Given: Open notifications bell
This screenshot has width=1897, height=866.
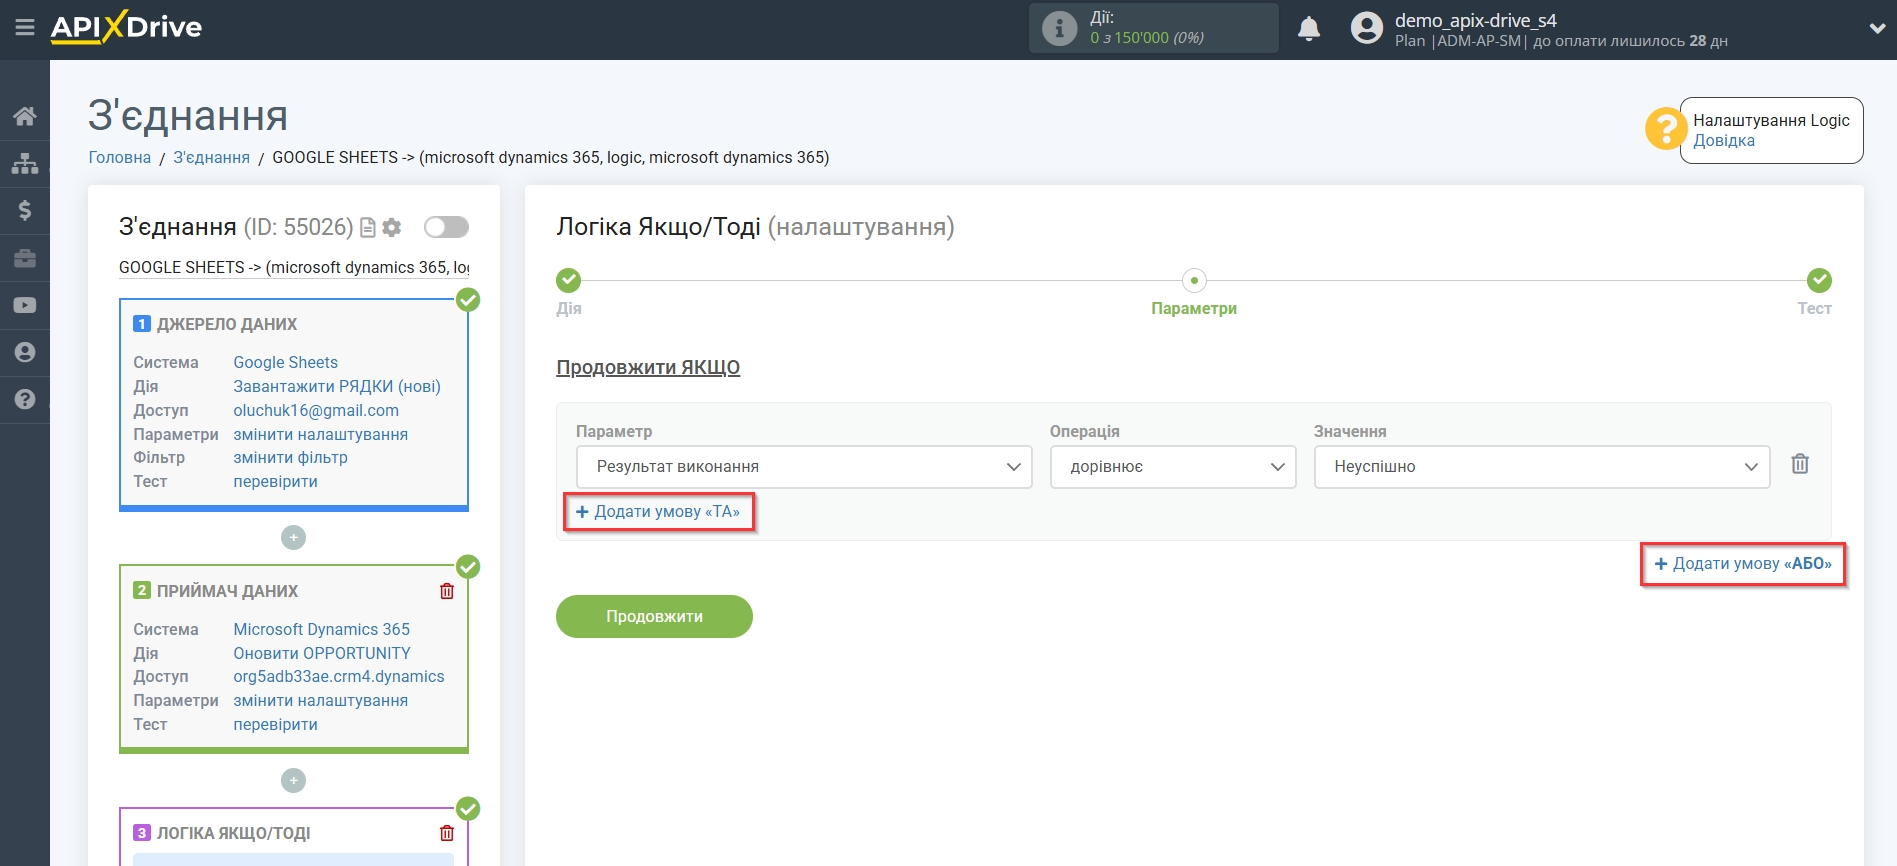Looking at the screenshot, I should pyautogui.click(x=1309, y=28).
